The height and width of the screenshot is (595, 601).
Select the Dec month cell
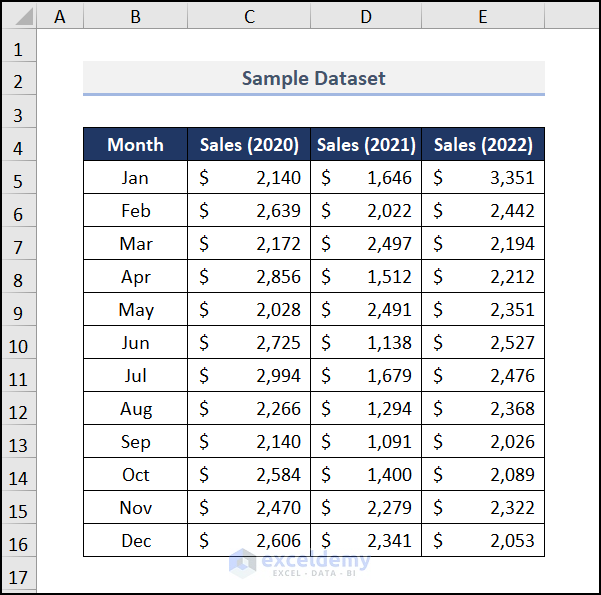click(135, 541)
